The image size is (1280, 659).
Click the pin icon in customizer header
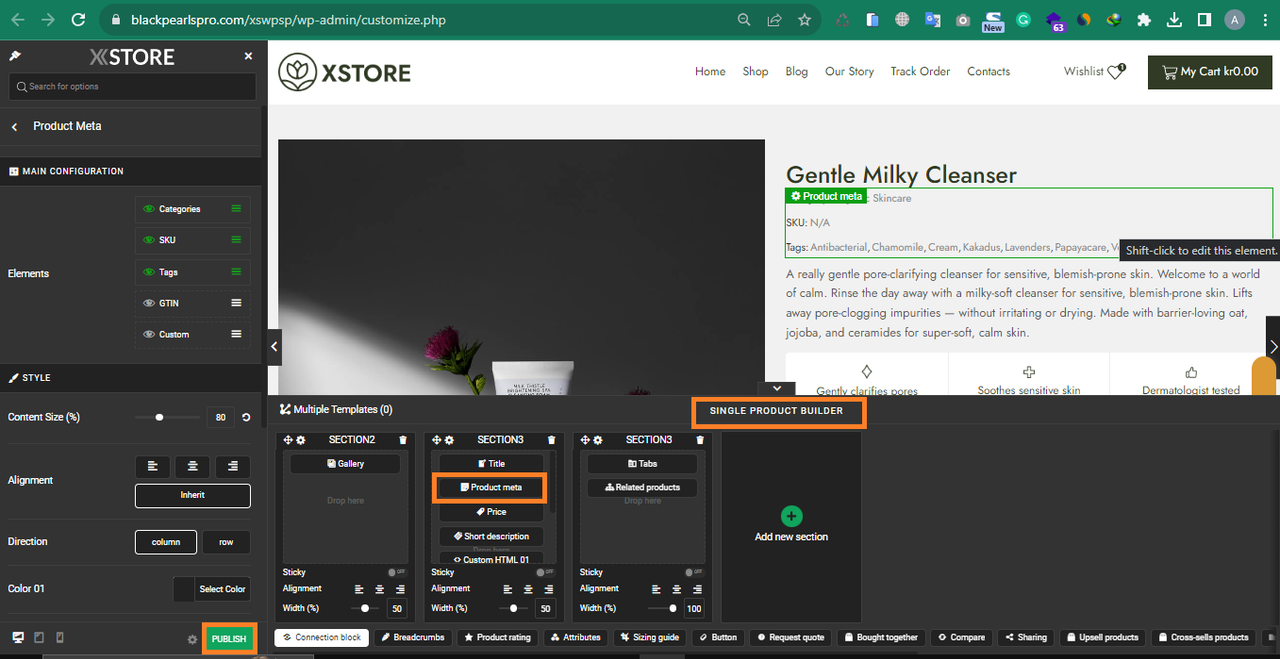[x=14, y=57]
